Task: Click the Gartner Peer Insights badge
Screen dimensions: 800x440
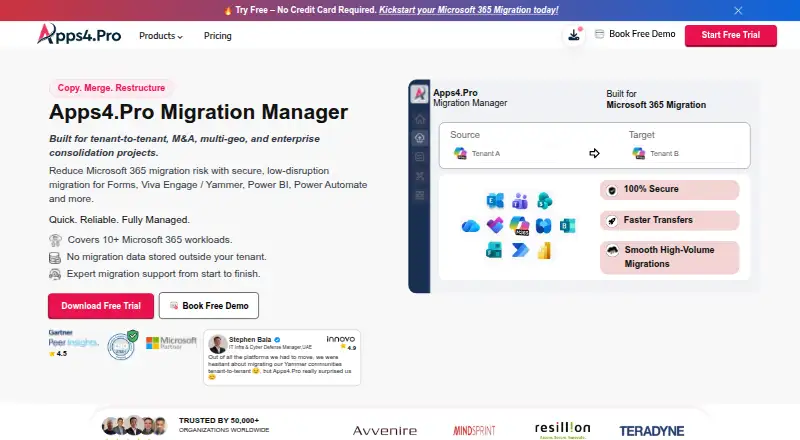Action: click(x=74, y=343)
